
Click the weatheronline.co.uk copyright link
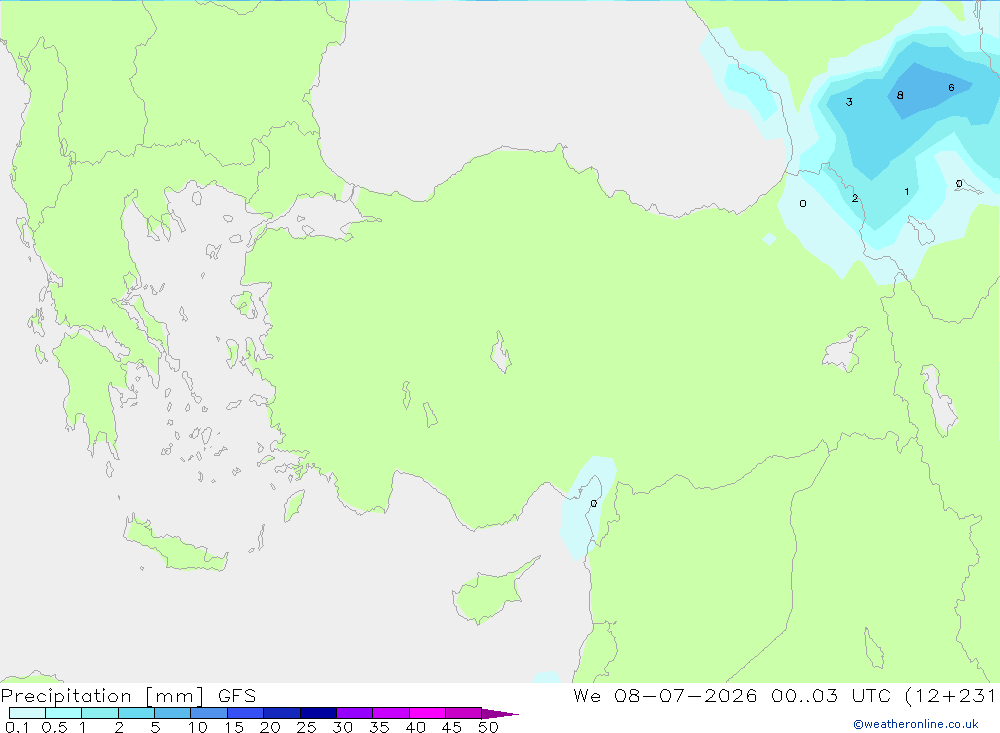click(916, 724)
